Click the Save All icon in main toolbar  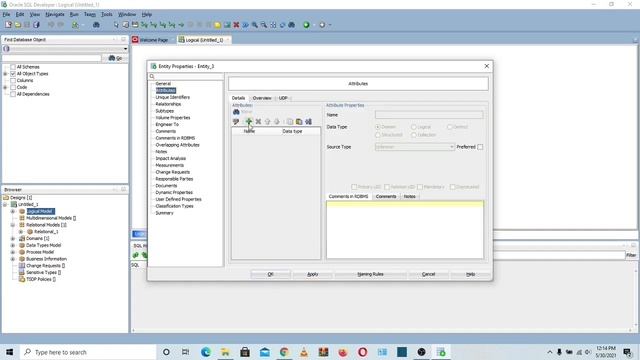(x=36, y=25)
